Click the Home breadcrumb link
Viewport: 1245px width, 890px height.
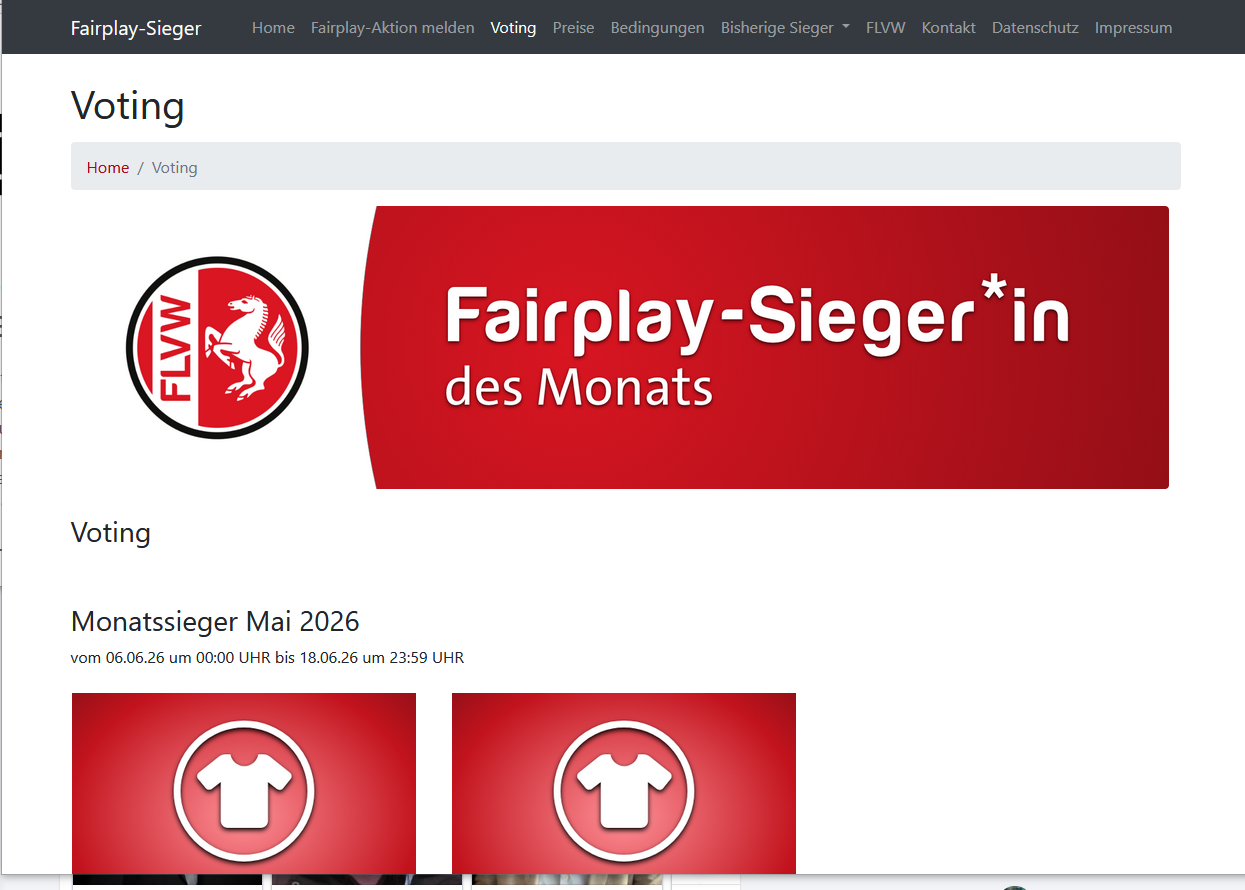pos(108,168)
